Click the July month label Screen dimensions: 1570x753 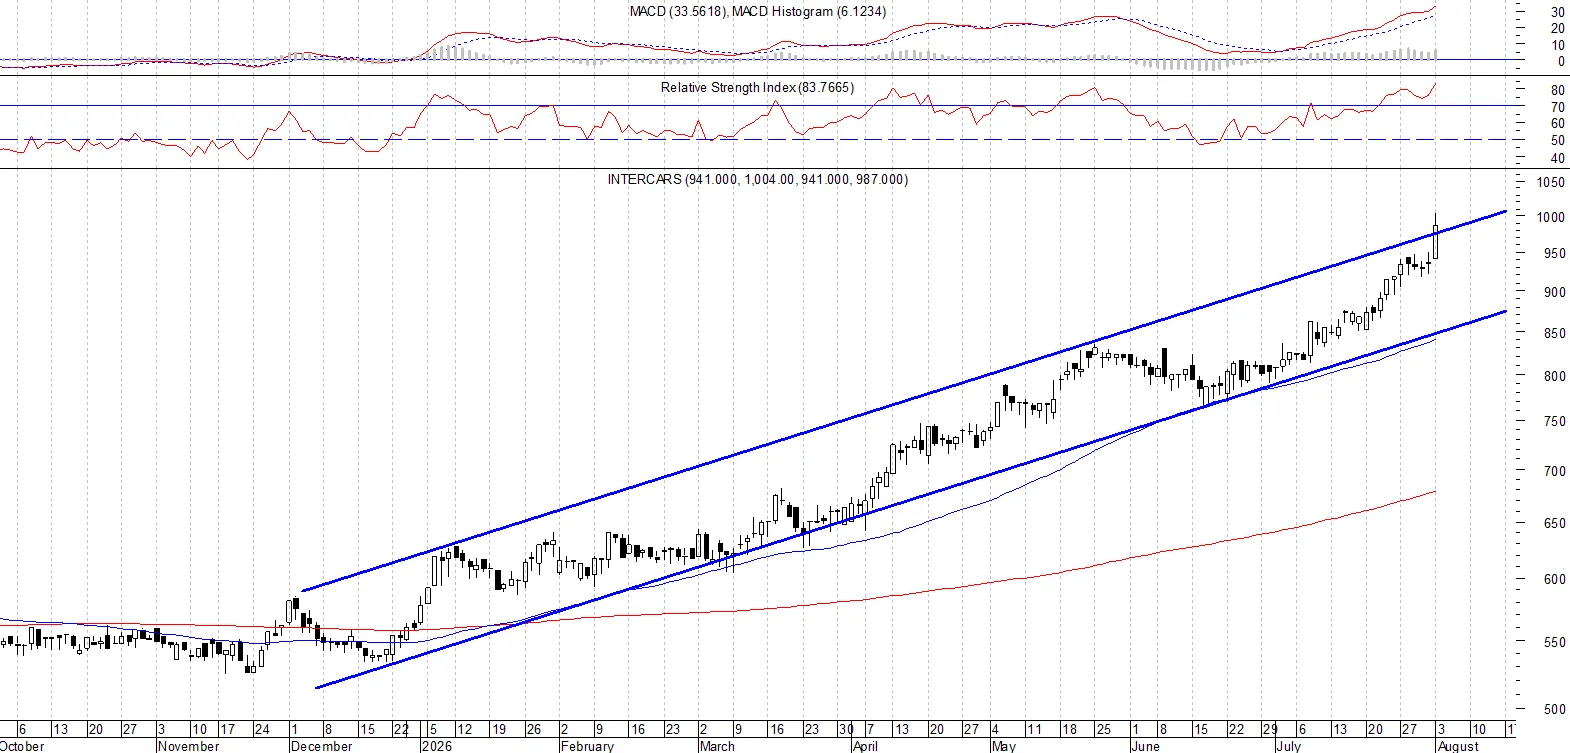tap(1288, 746)
